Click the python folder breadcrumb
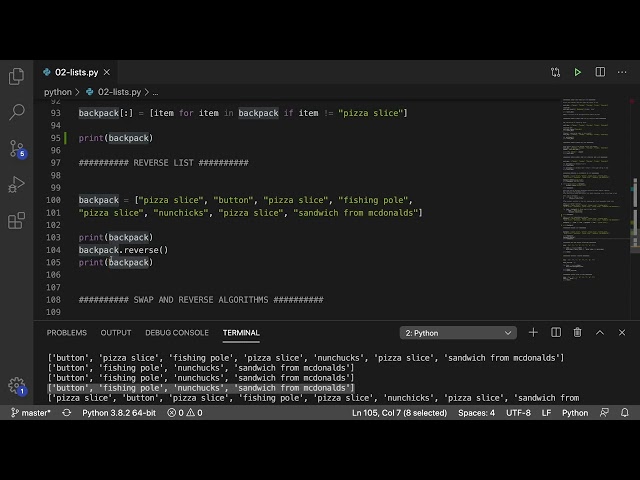 click(58, 92)
